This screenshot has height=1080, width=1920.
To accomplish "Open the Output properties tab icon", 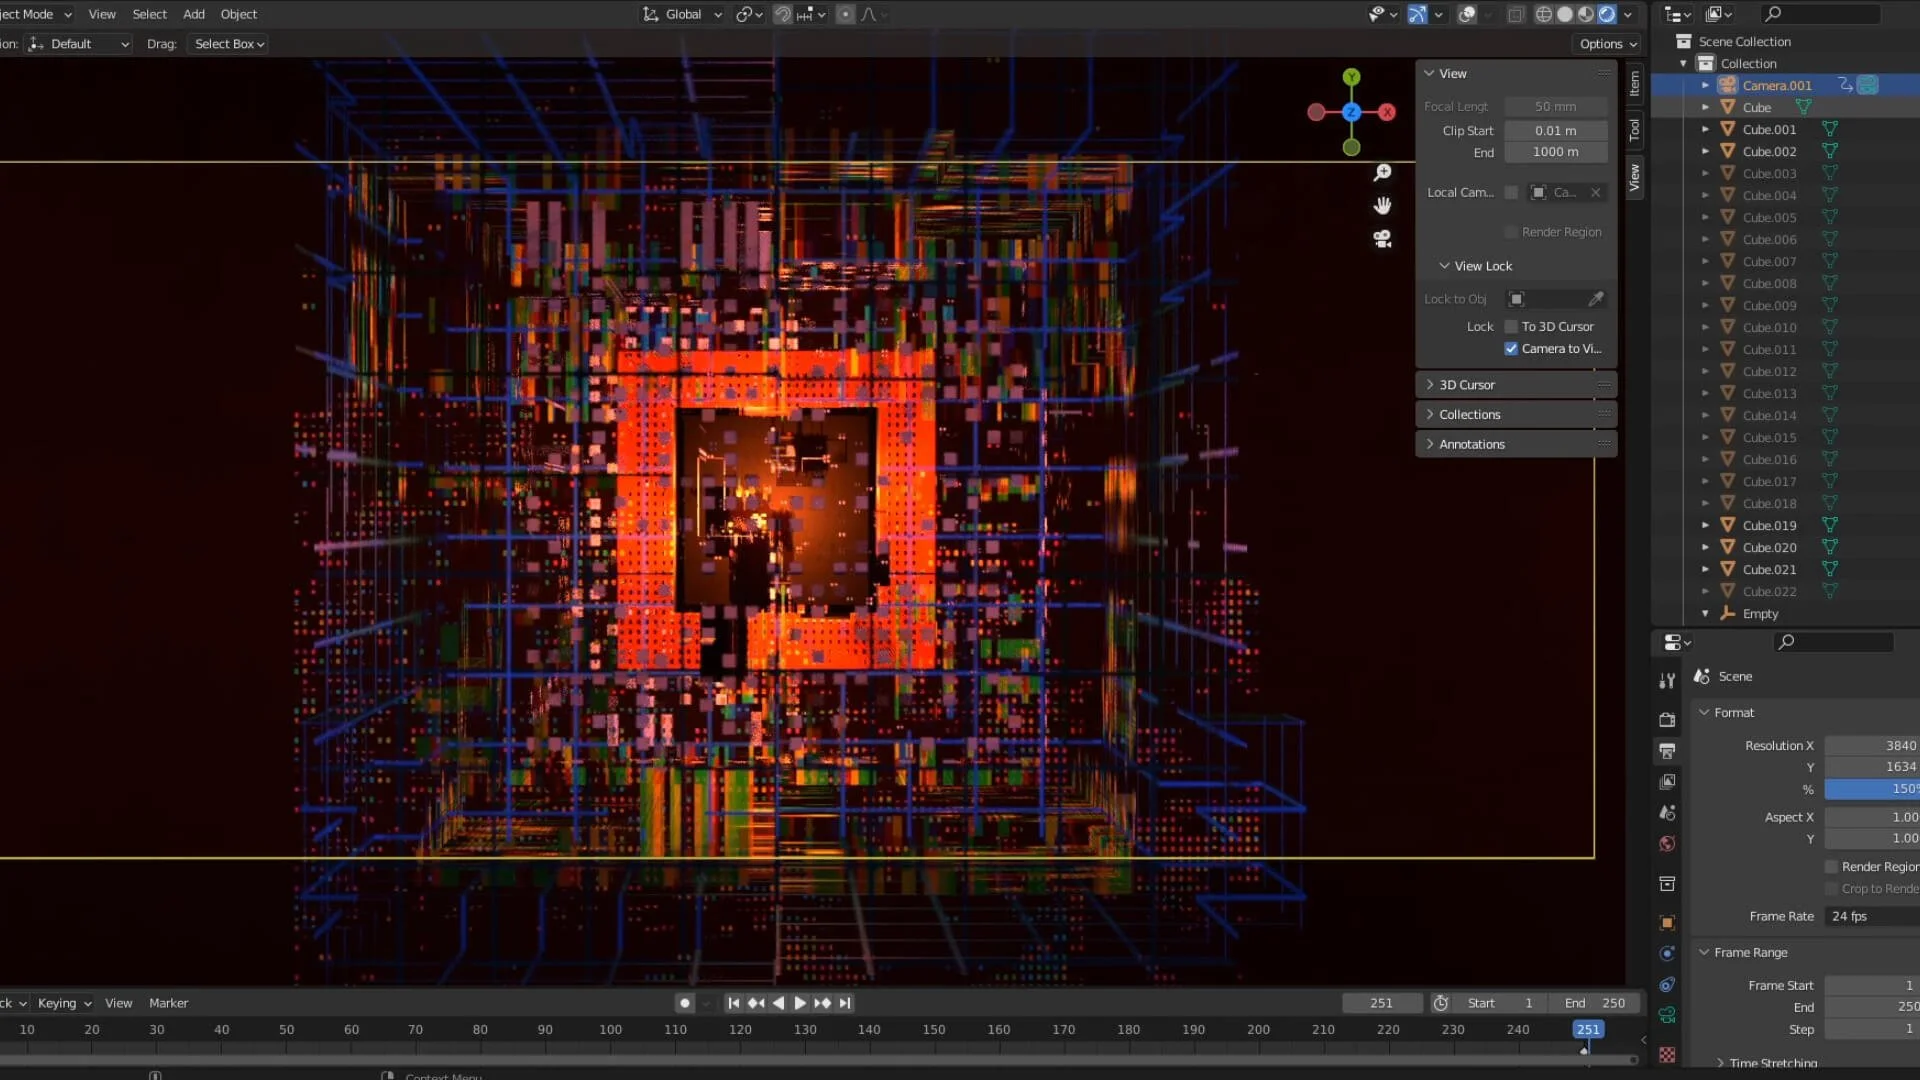I will pyautogui.click(x=1667, y=751).
